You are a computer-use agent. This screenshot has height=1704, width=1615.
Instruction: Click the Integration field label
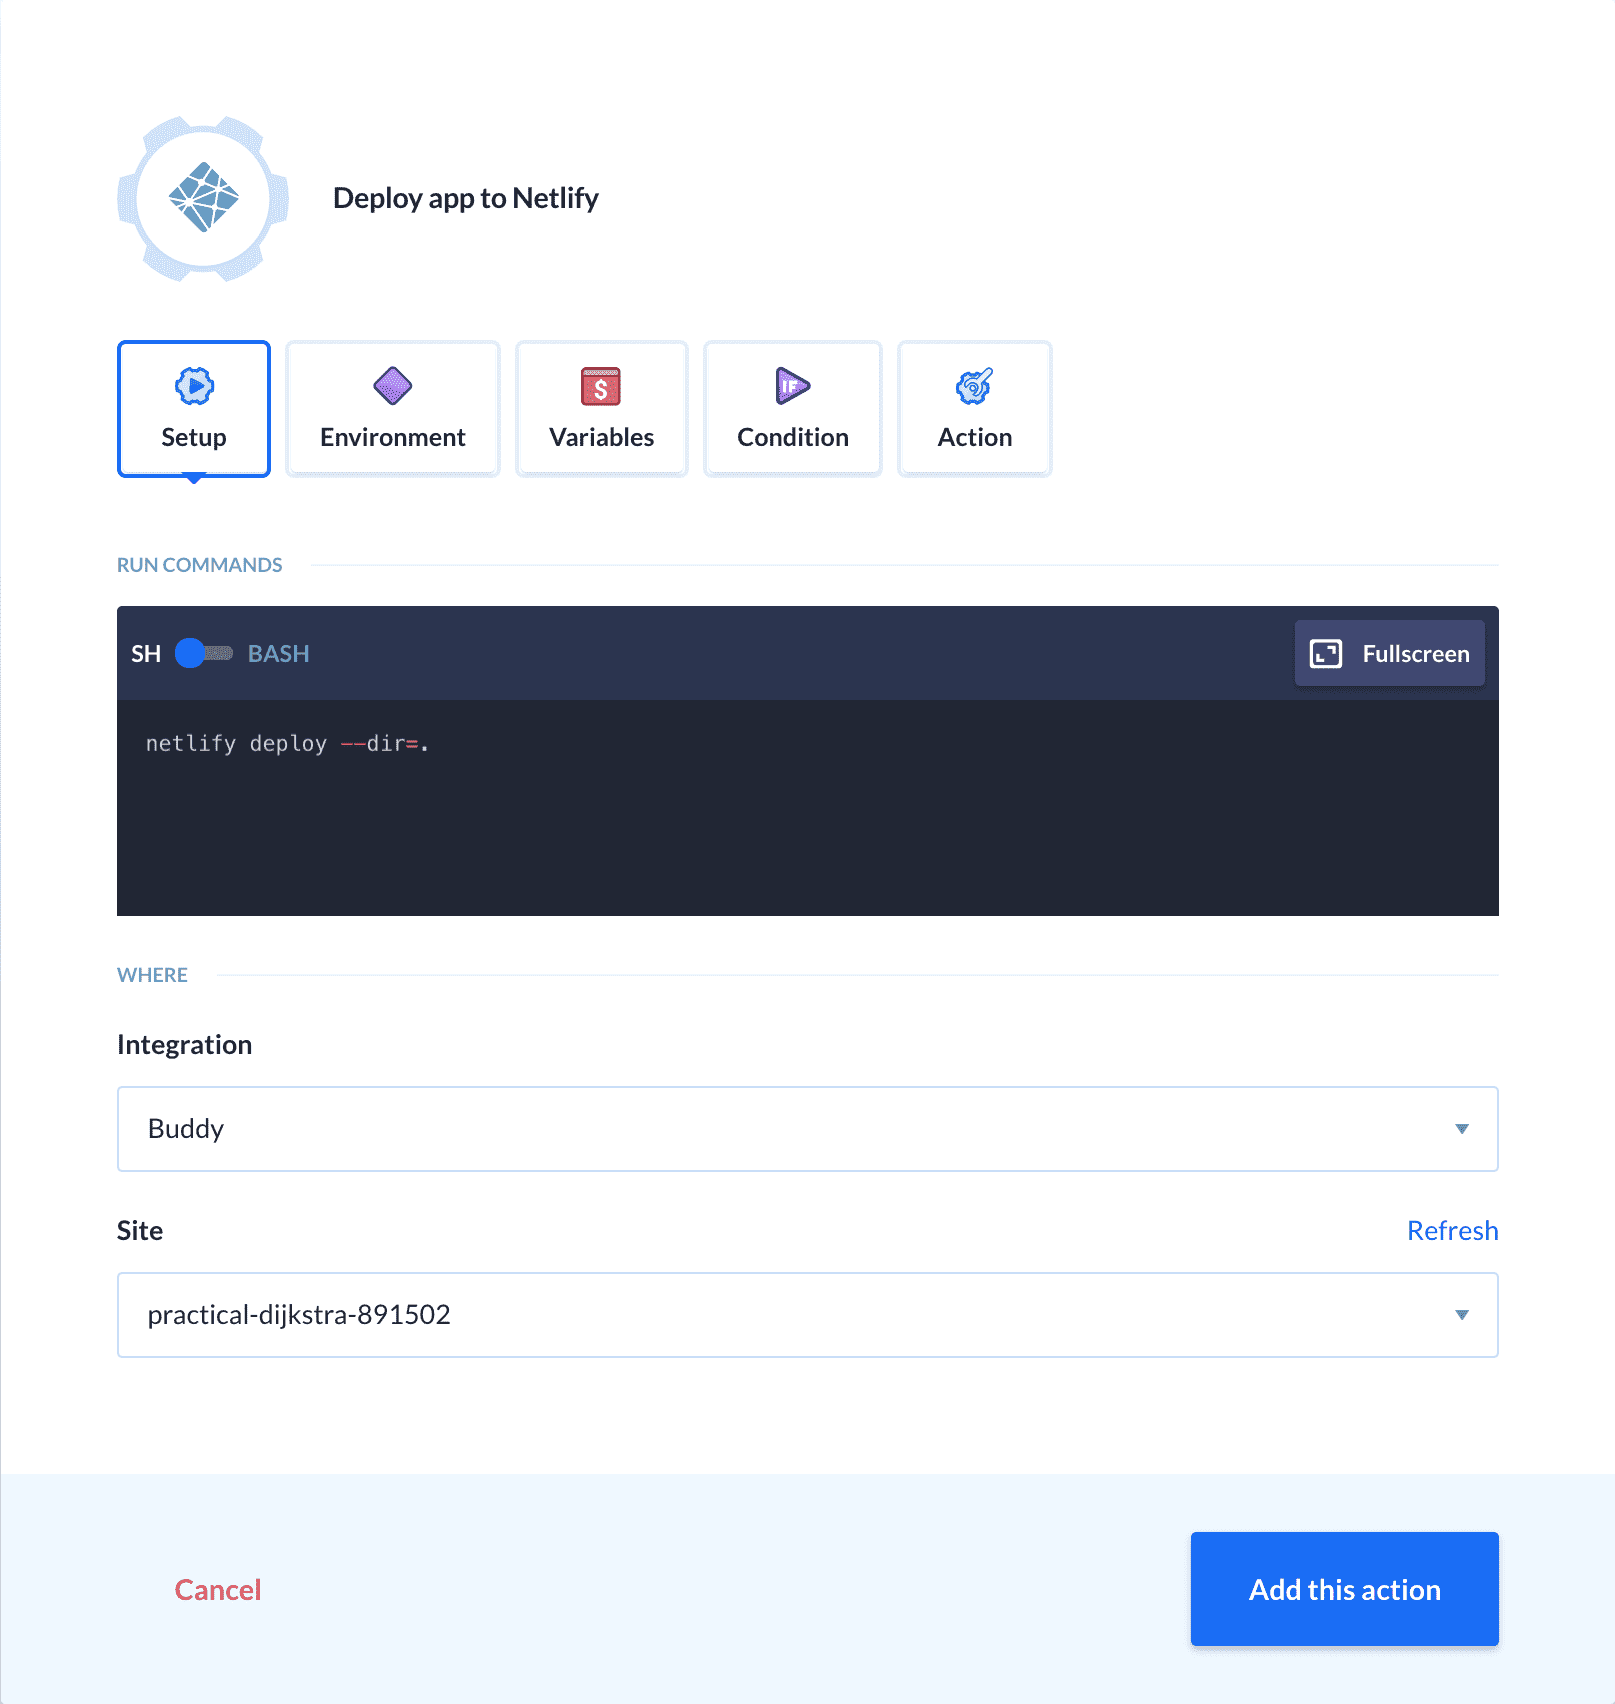point(185,1045)
